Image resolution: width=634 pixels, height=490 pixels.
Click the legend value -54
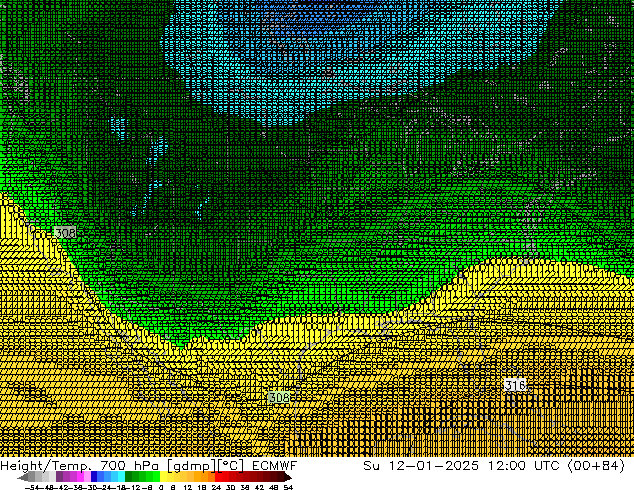pyautogui.click(x=31, y=487)
